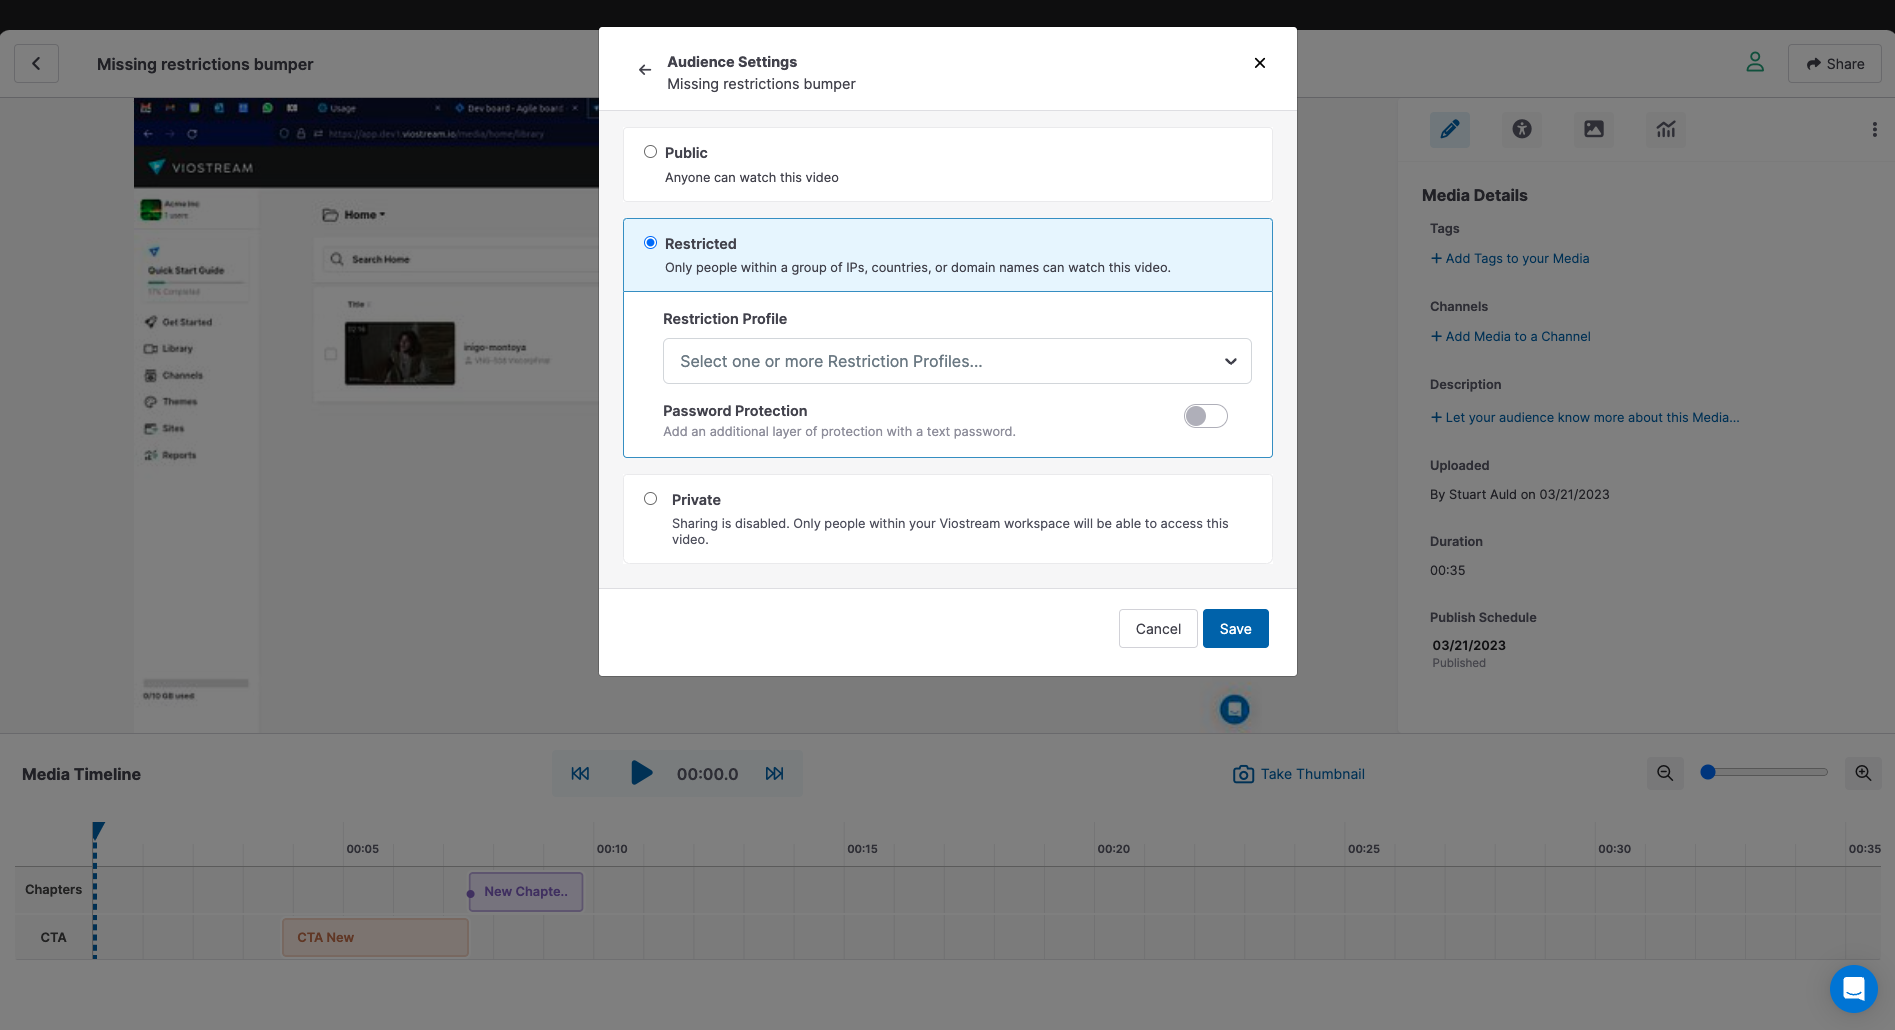Click the Cancel button
The width and height of the screenshot is (1895, 1030).
point(1158,629)
